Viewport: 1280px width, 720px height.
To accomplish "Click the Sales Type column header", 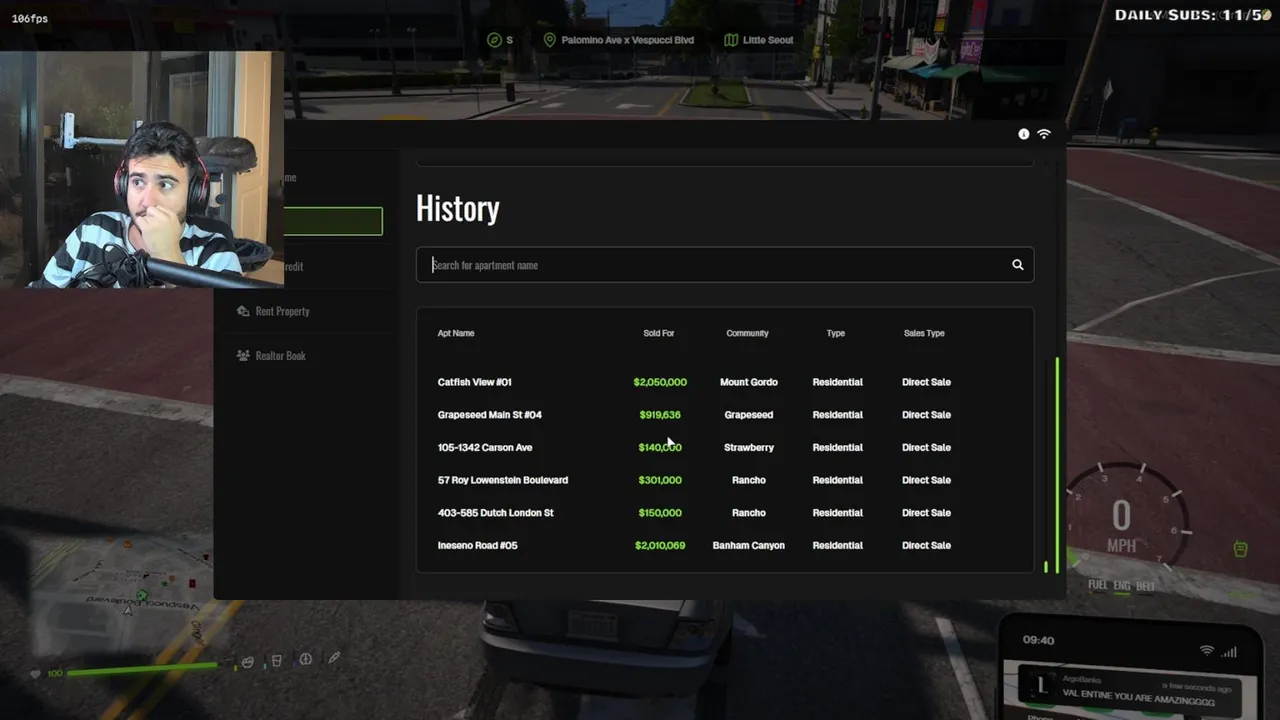I will (x=924, y=333).
